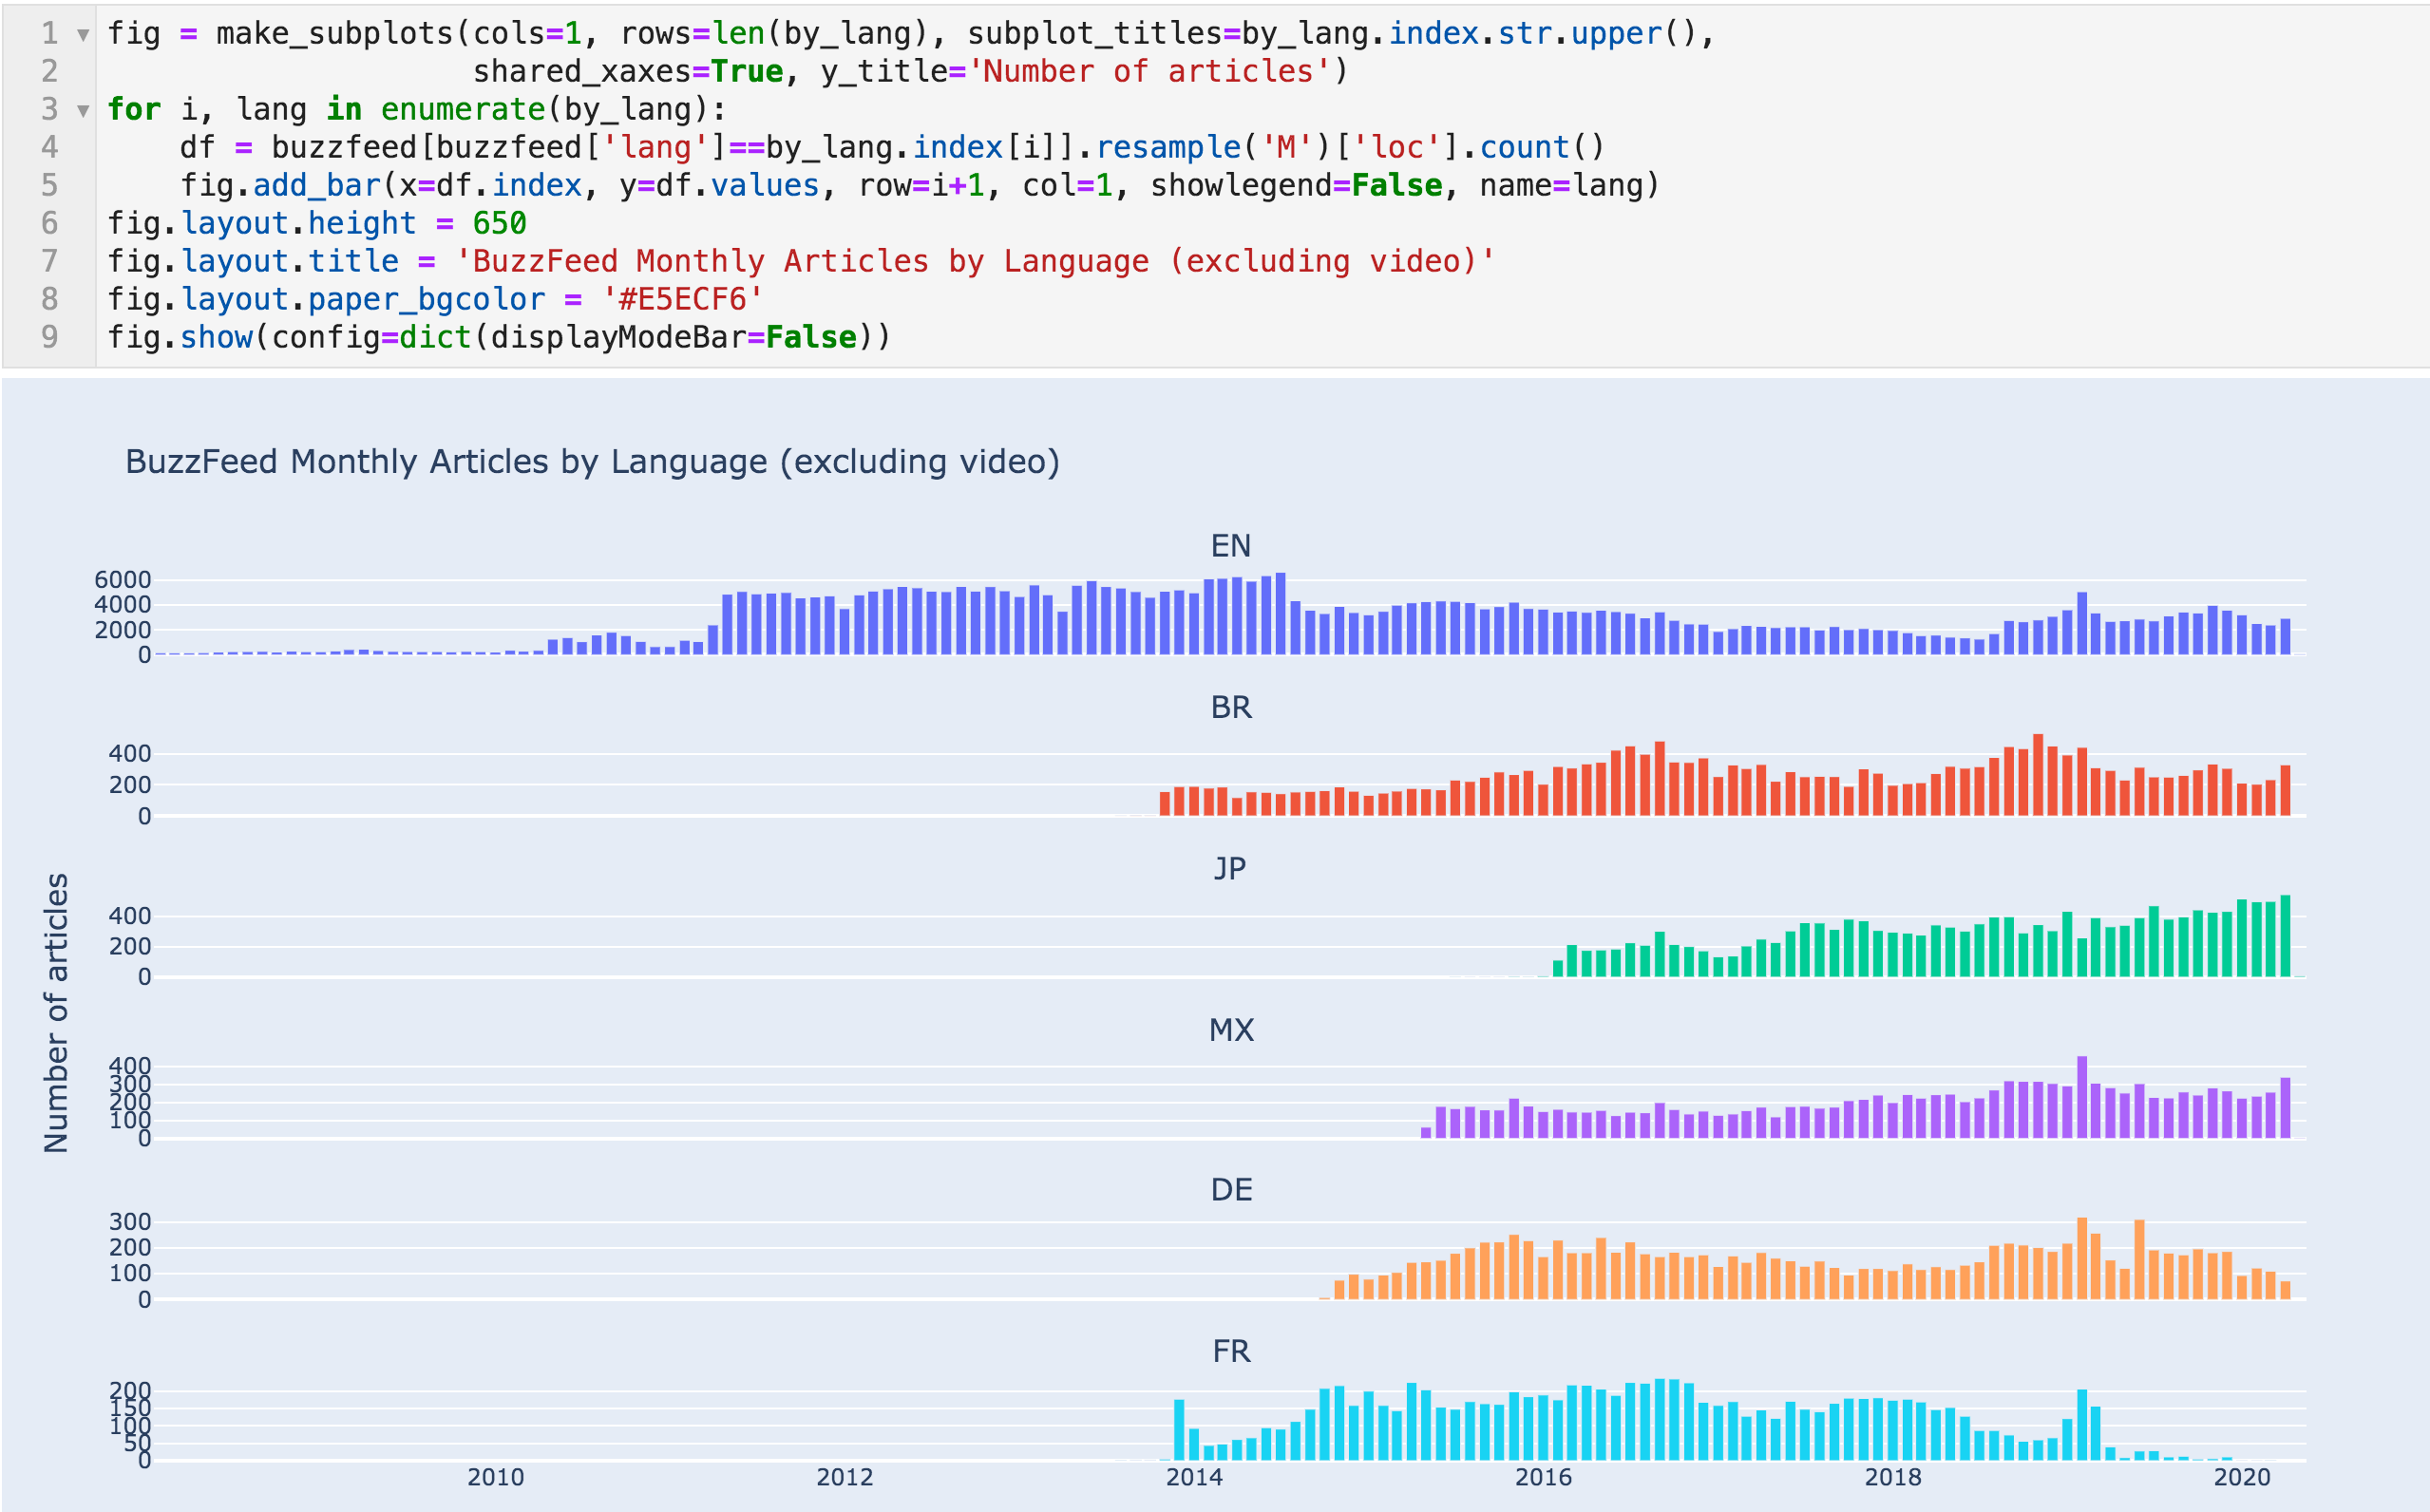The width and height of the screenshot is (2430, 1512).
Task: Select the BR subplot title
Action: (1230, 708)
